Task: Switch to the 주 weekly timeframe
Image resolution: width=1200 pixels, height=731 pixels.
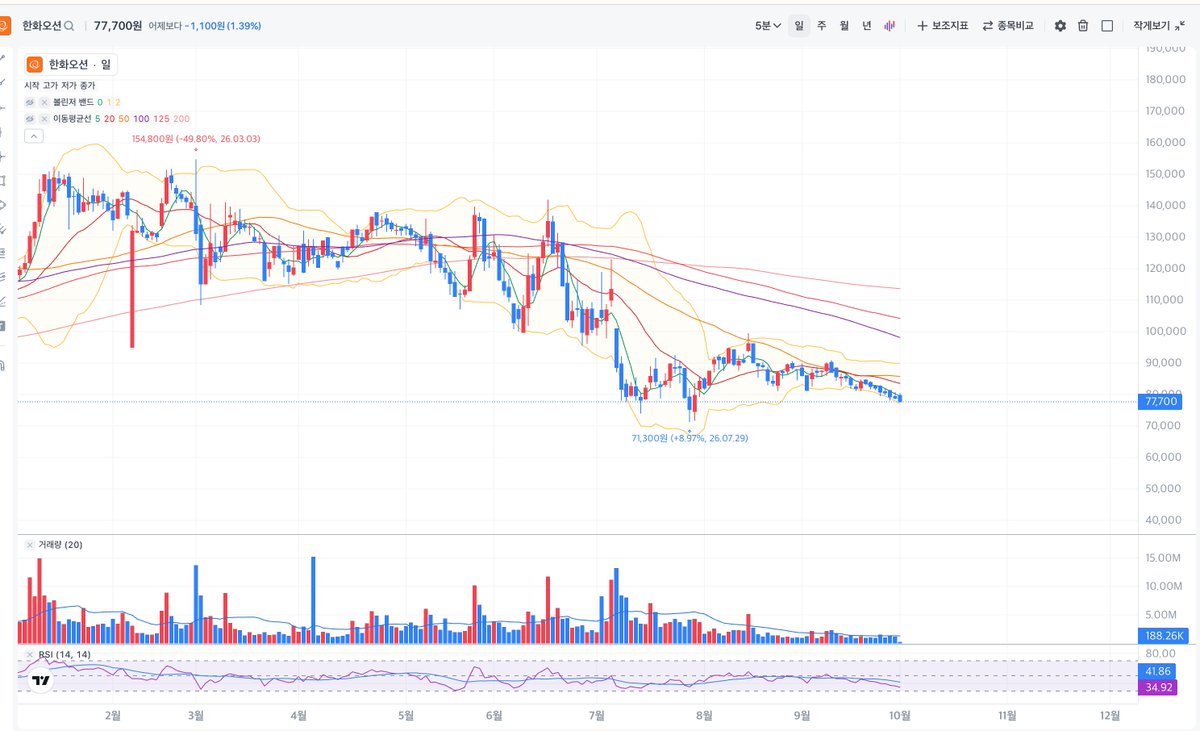Action: (821, 25)
